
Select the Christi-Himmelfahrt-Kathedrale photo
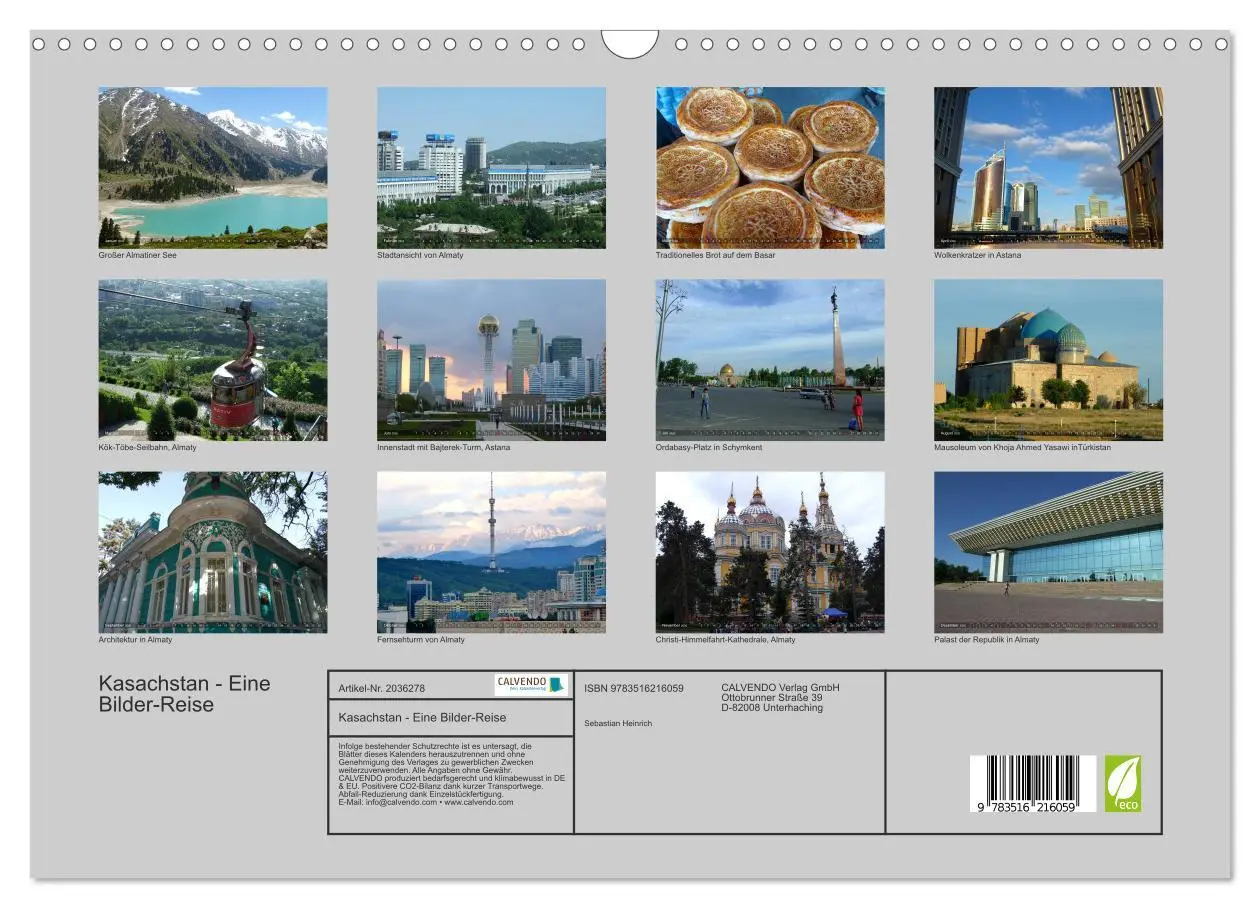click(x=770, y=552)
